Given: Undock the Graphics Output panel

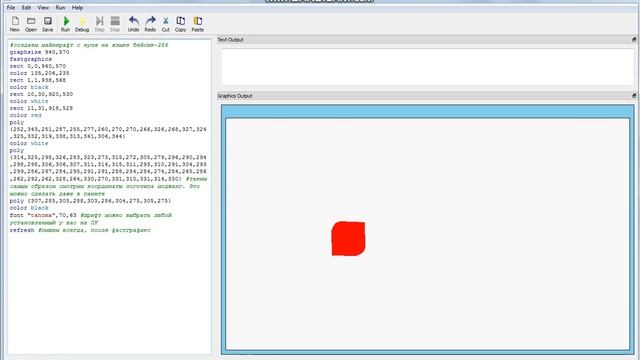Looking at the screenshot, I should point(634,96).
